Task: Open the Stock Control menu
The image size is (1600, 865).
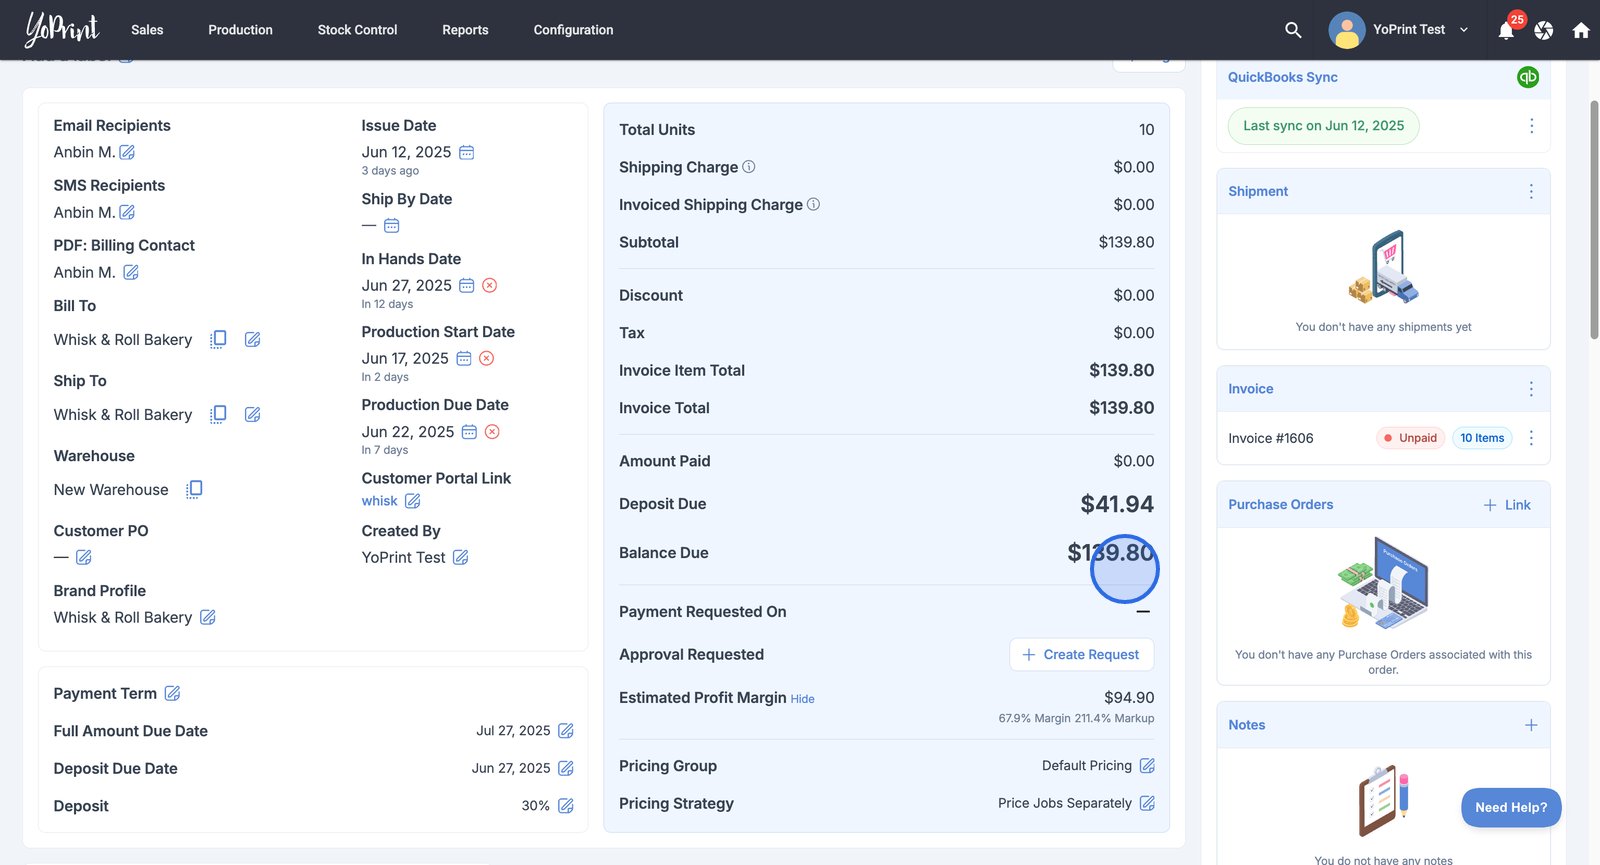Action: (x=357, y=30)
